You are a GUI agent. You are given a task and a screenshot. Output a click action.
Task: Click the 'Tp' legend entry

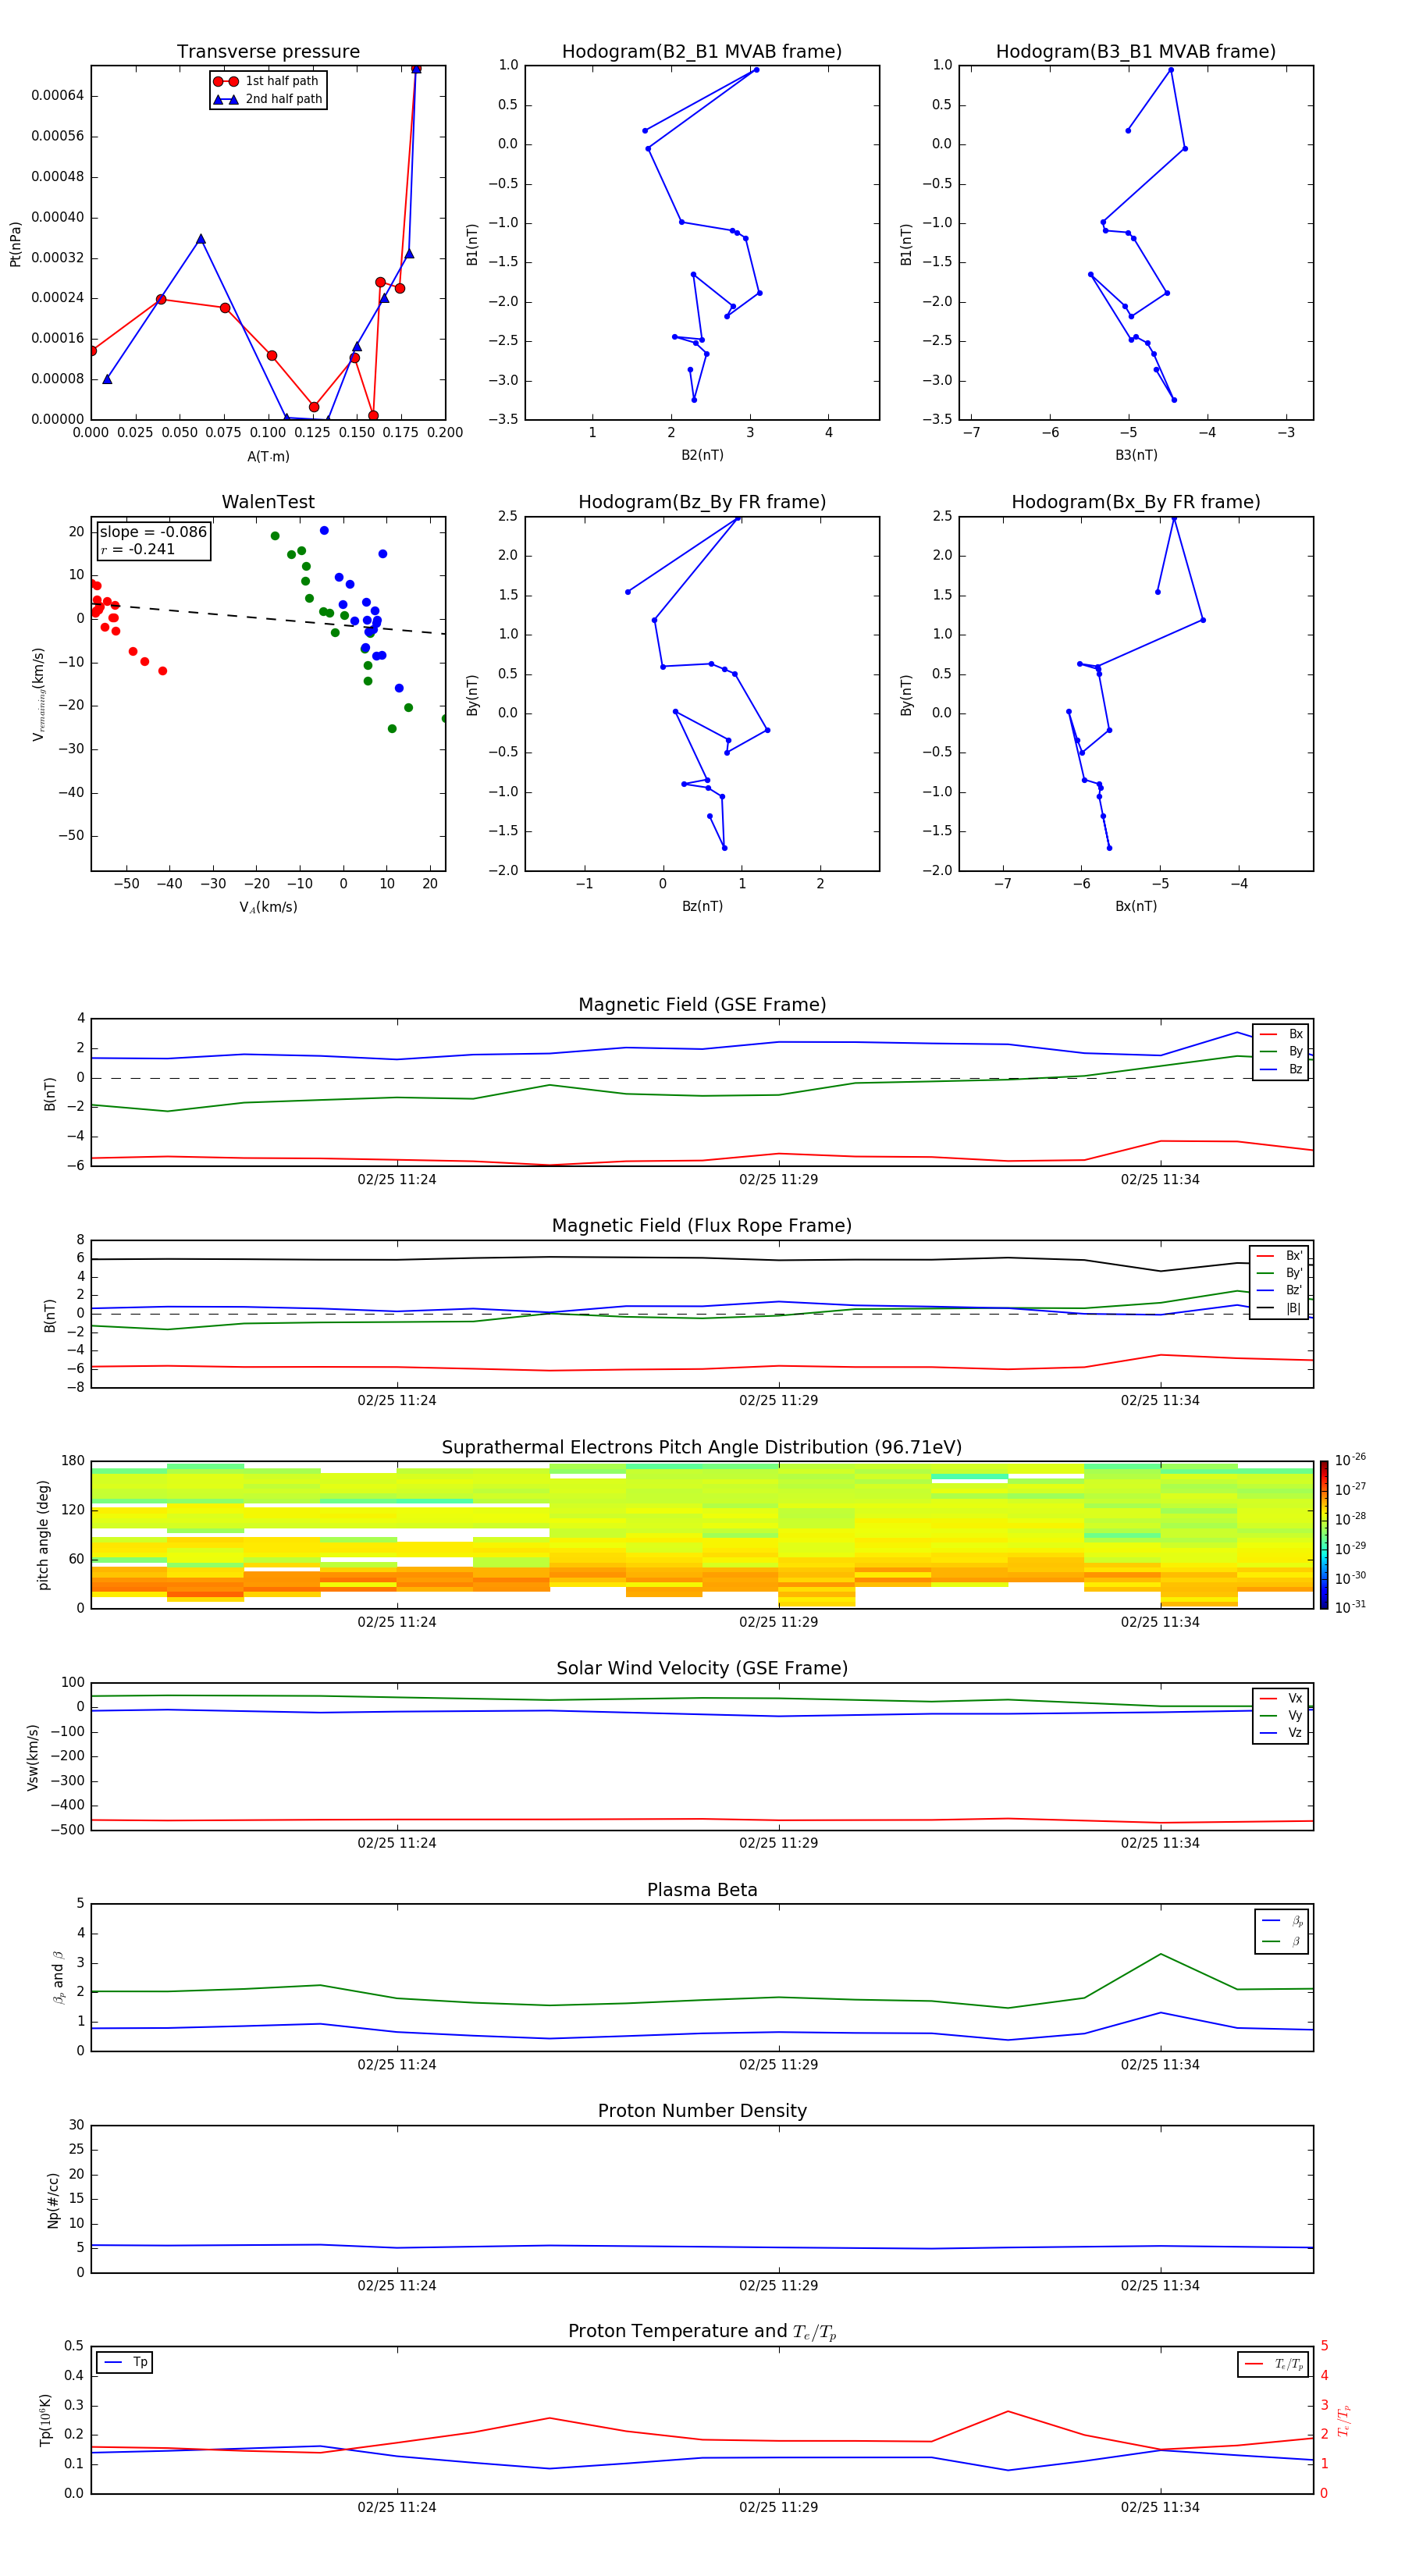point(125,2362)
